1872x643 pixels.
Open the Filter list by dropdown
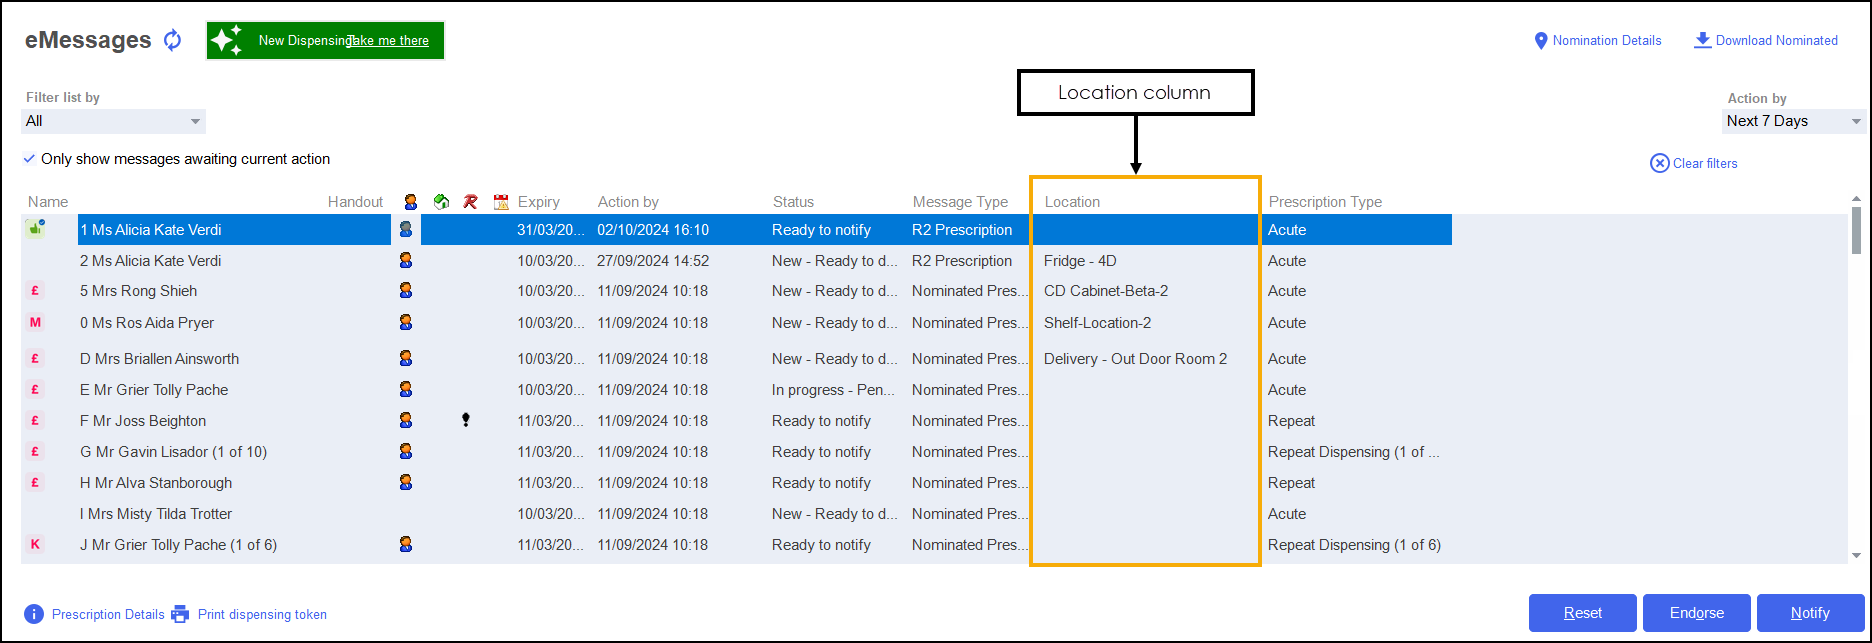click(x=113, y=121)
